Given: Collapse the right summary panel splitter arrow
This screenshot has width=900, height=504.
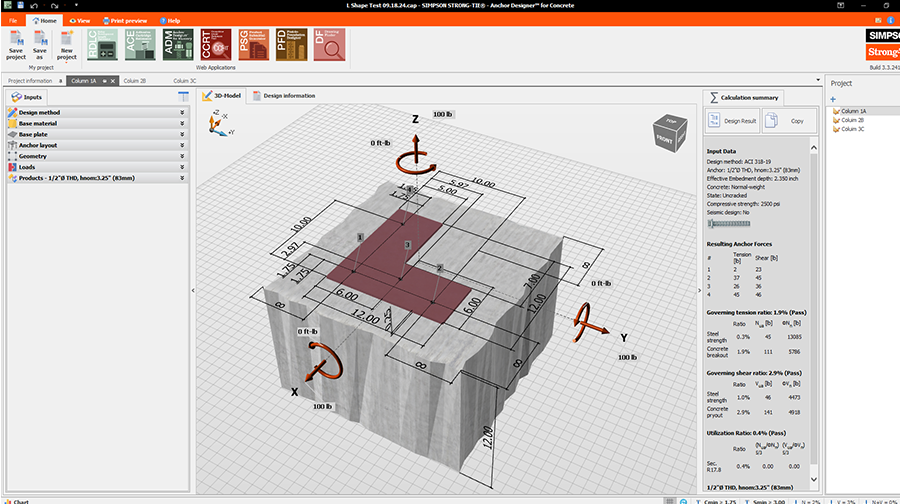Looking at the screenshot, I should (699, 290).
